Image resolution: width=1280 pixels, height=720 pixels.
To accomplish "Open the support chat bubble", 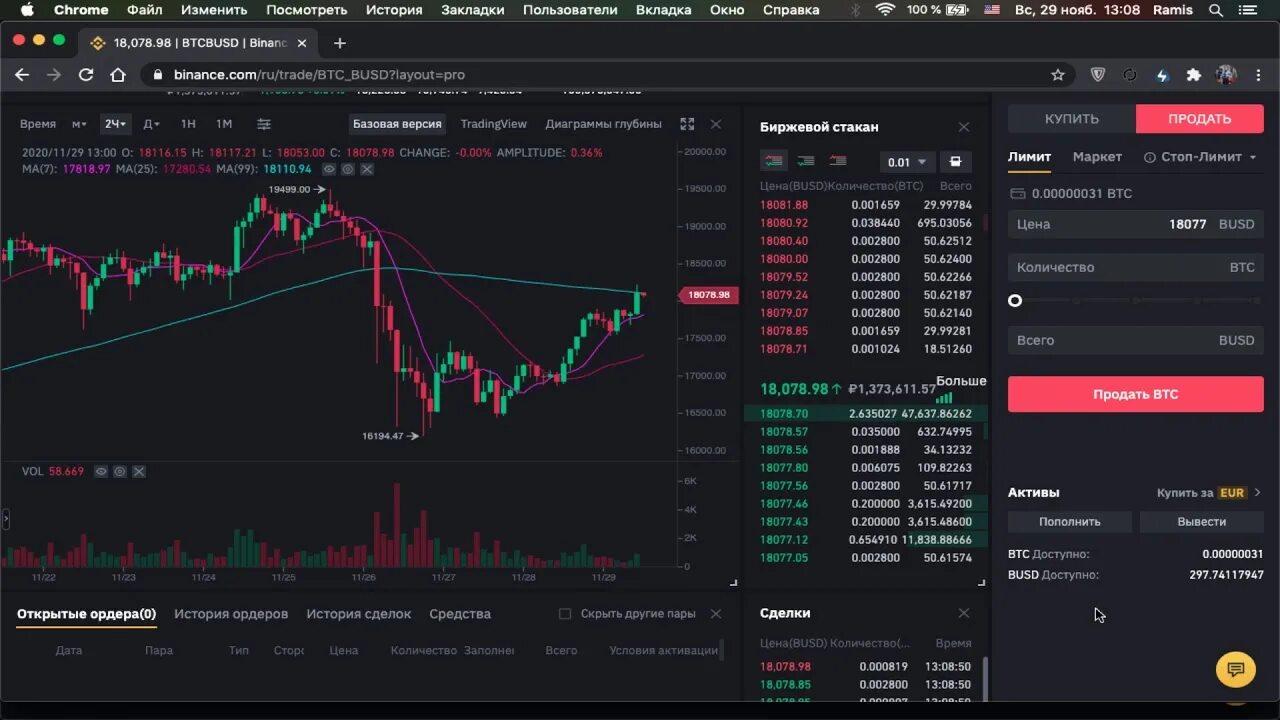I will [1236, 669].
